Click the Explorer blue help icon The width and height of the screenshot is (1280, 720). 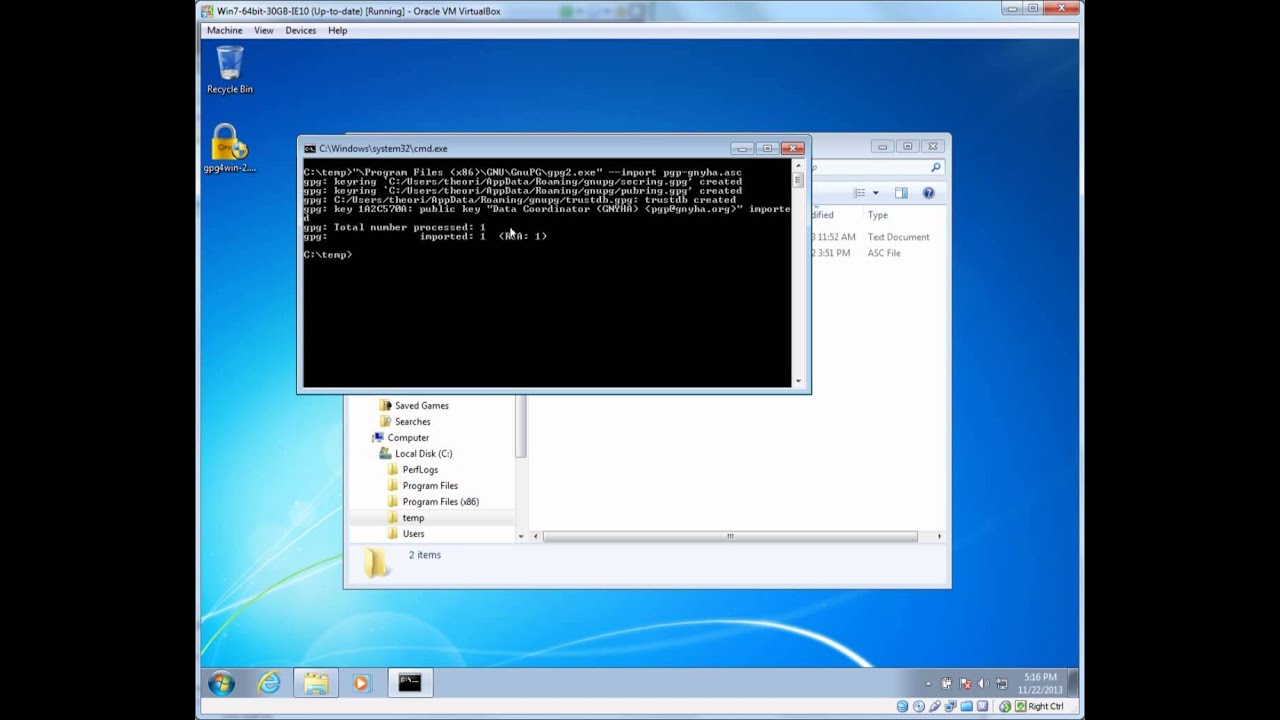click(928, 193)
